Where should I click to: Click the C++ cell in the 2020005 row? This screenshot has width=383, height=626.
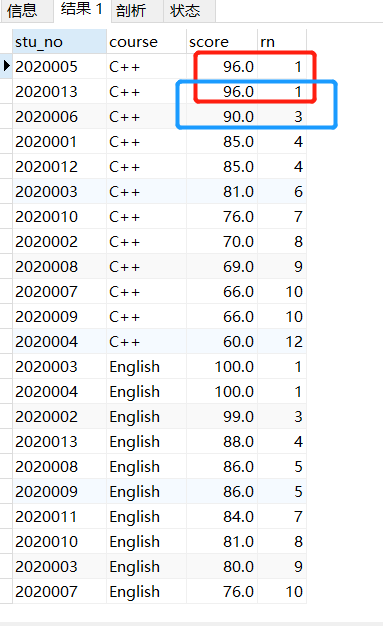point(147,67)
